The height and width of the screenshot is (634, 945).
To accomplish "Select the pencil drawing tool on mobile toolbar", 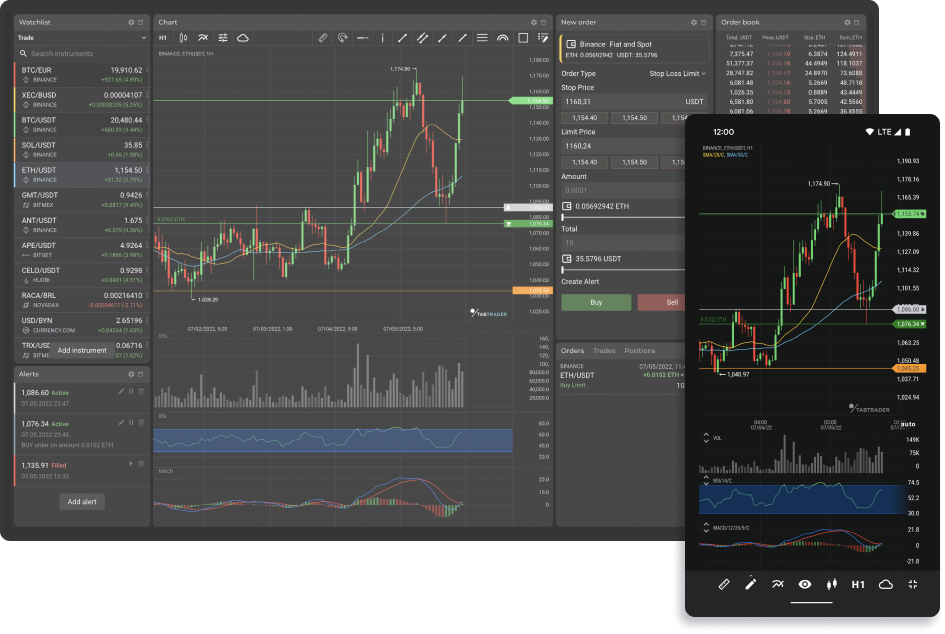I will coord(751,584).
